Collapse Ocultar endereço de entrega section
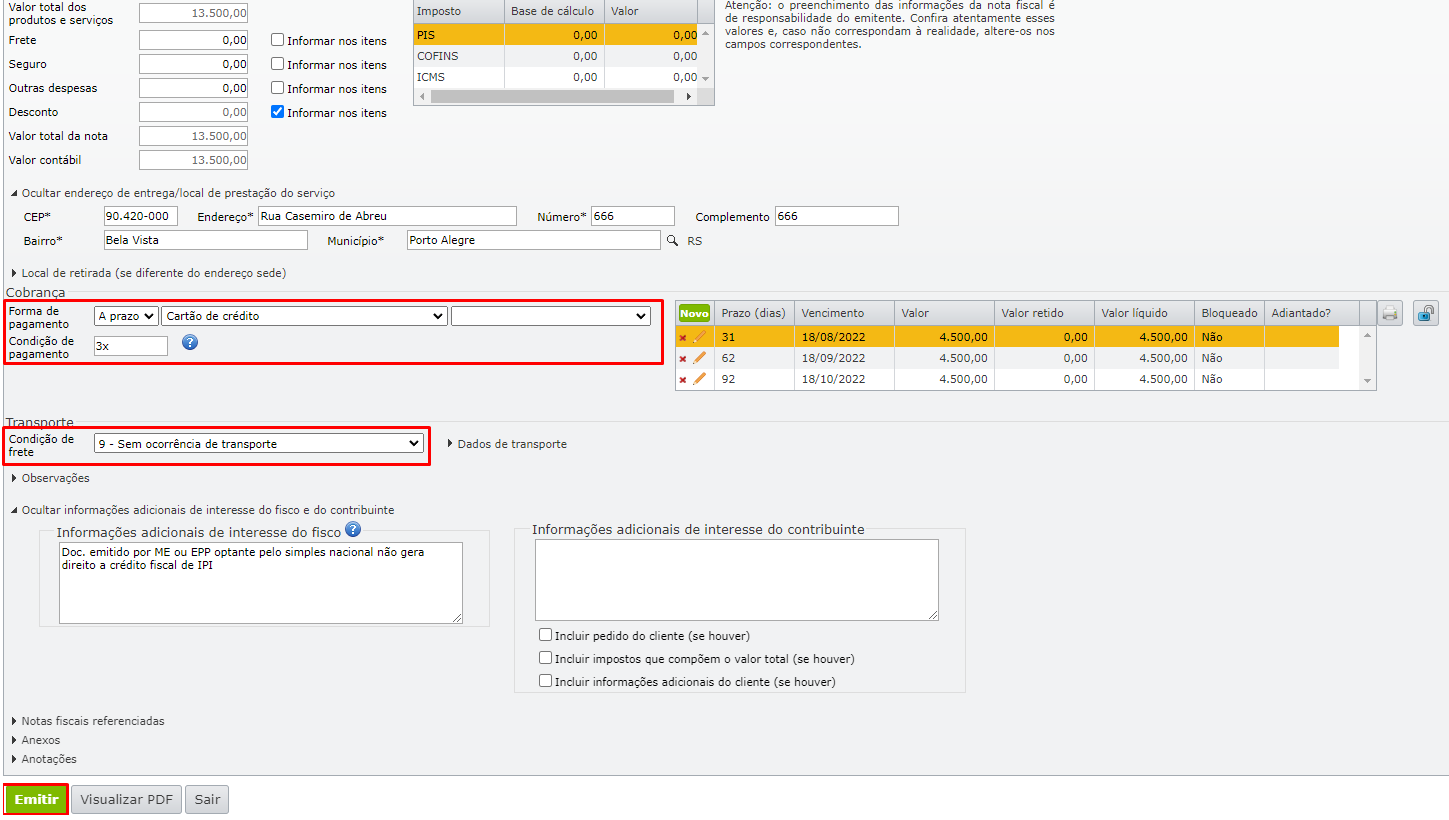Viewport: 1449px width, 820px height. point(173,193)
